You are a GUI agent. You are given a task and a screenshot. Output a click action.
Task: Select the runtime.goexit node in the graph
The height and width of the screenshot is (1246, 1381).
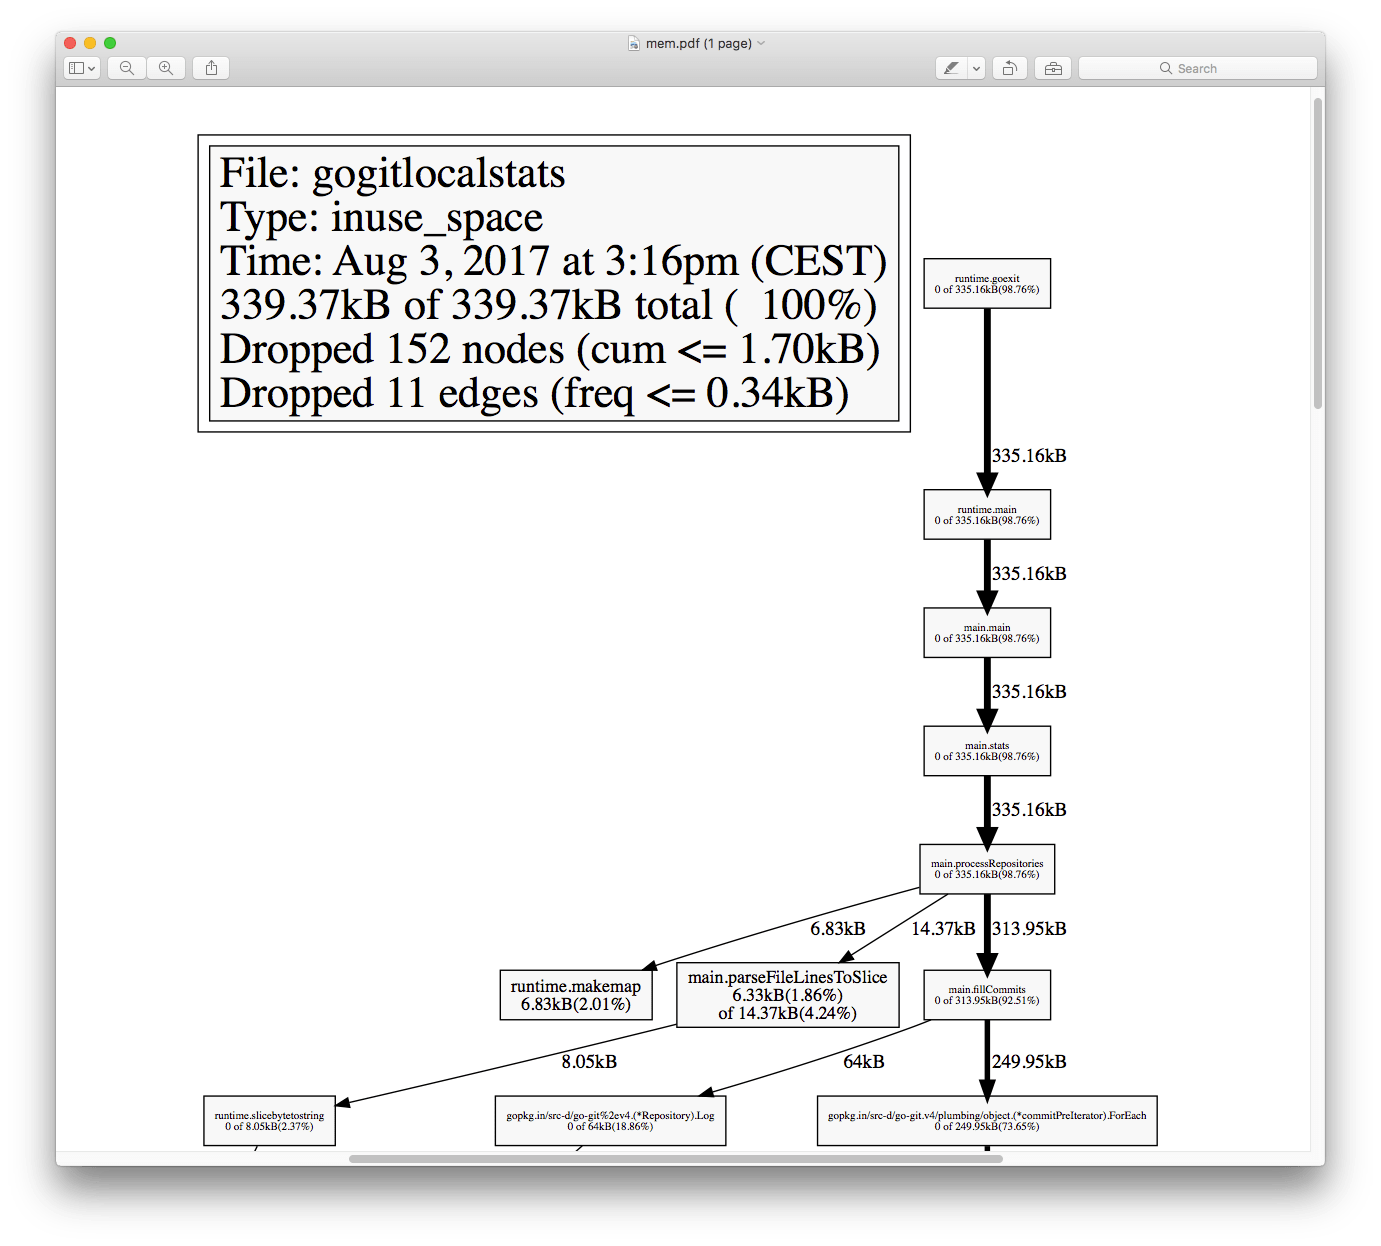(x=986, y=284)
